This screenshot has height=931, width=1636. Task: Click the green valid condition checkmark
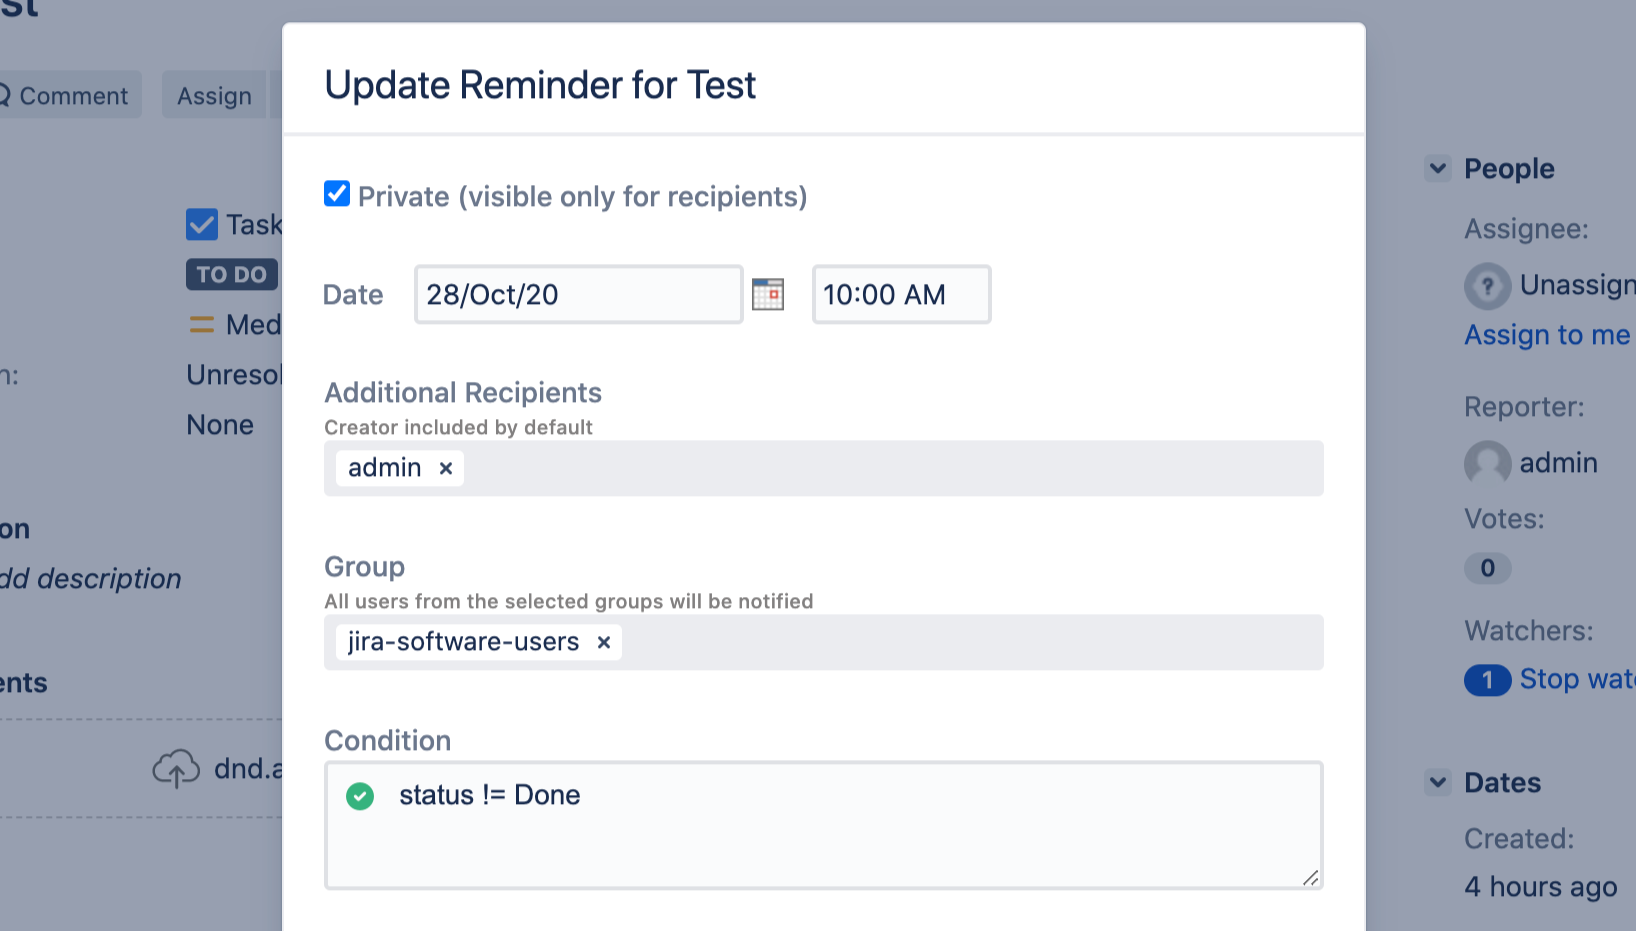click(x=360, y=796)
